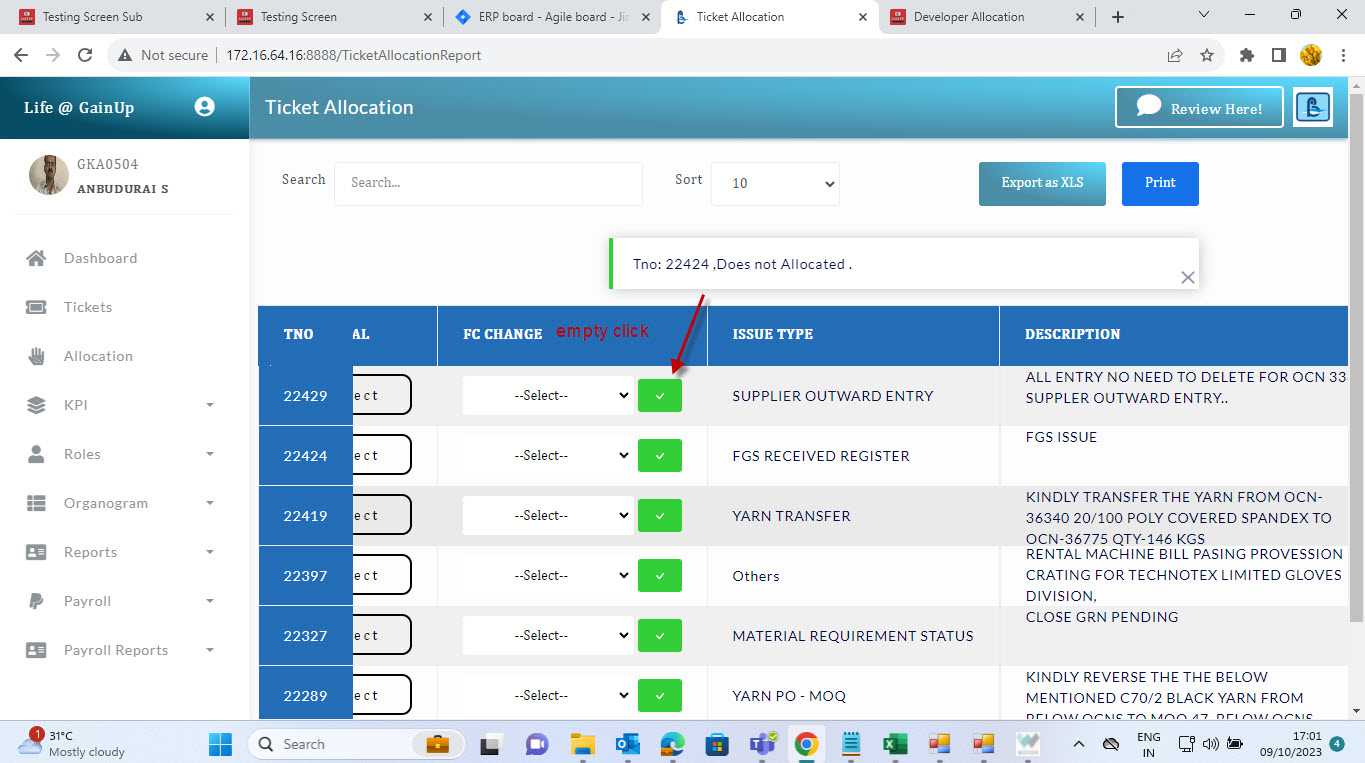
Task: Expand the KPI sidebar menu
Action: 120,405
